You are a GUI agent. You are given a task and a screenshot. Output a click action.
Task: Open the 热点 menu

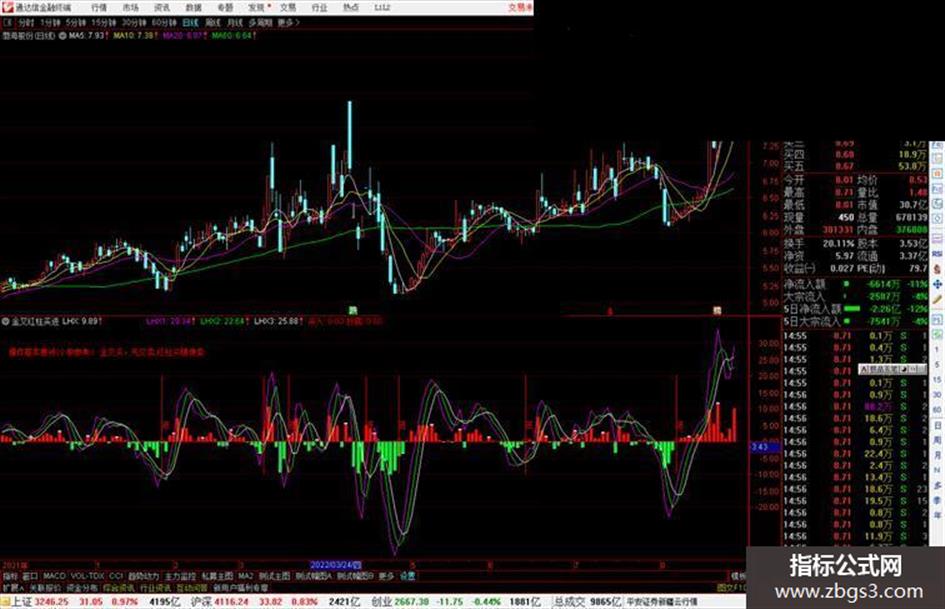(351, 8)
